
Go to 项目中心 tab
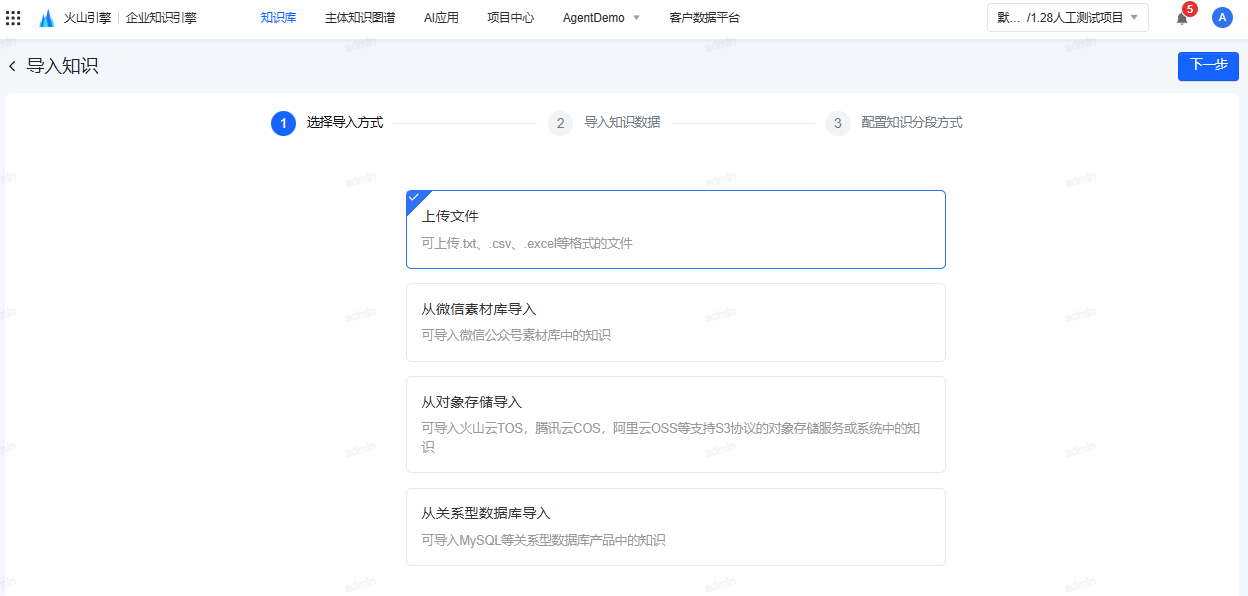coord(511,18)
